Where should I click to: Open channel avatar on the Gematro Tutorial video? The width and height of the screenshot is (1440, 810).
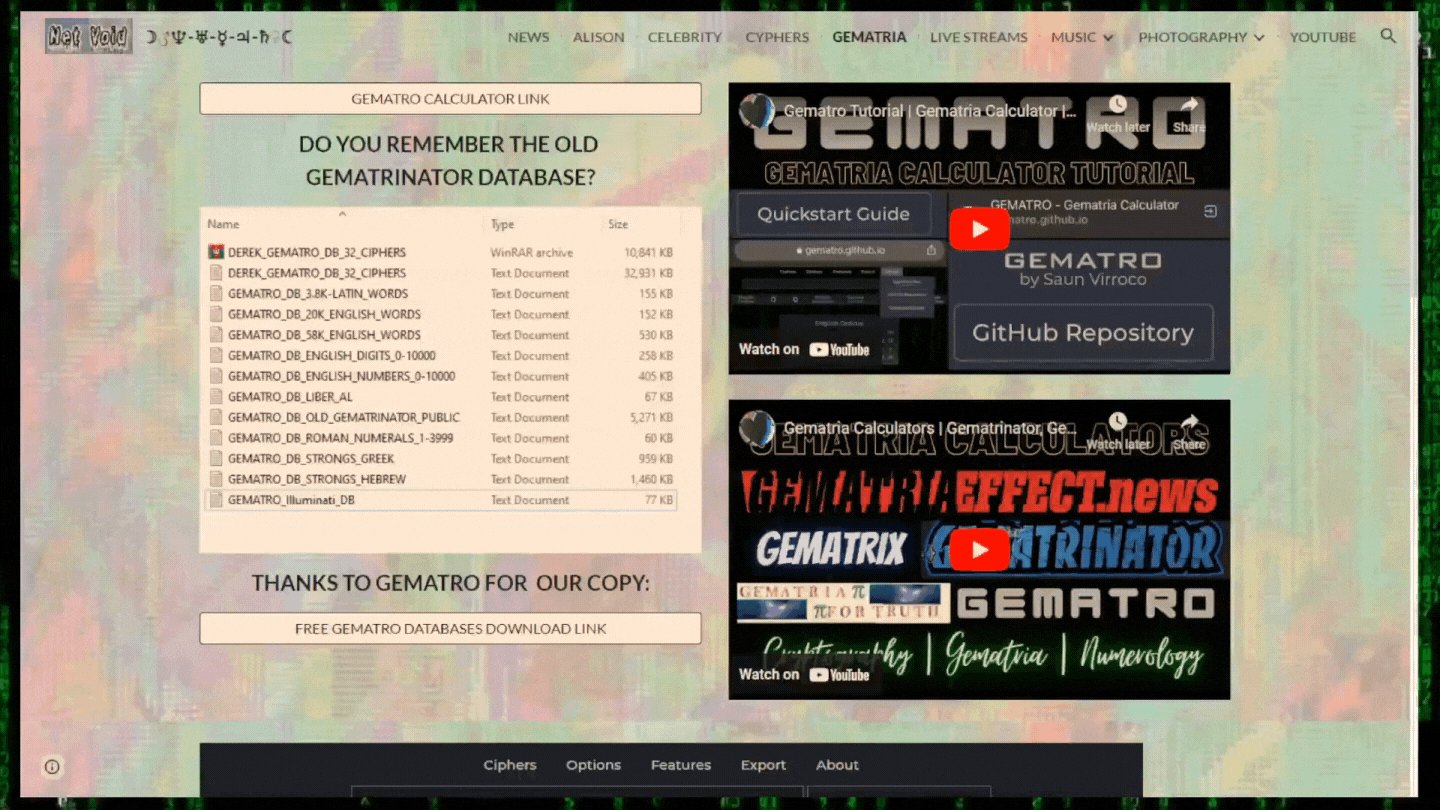757,111
